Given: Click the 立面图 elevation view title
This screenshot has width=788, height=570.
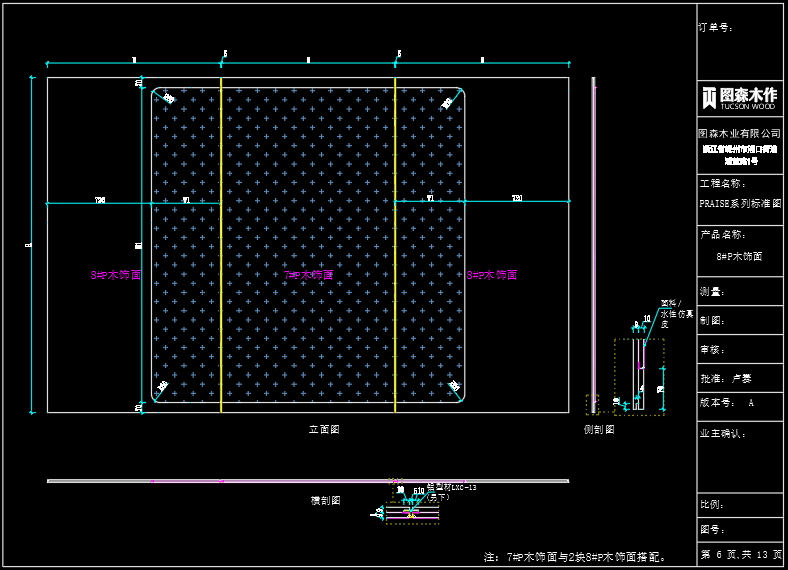Looking at the screenshot, I should pyautogui.click(x=324, y=429).
